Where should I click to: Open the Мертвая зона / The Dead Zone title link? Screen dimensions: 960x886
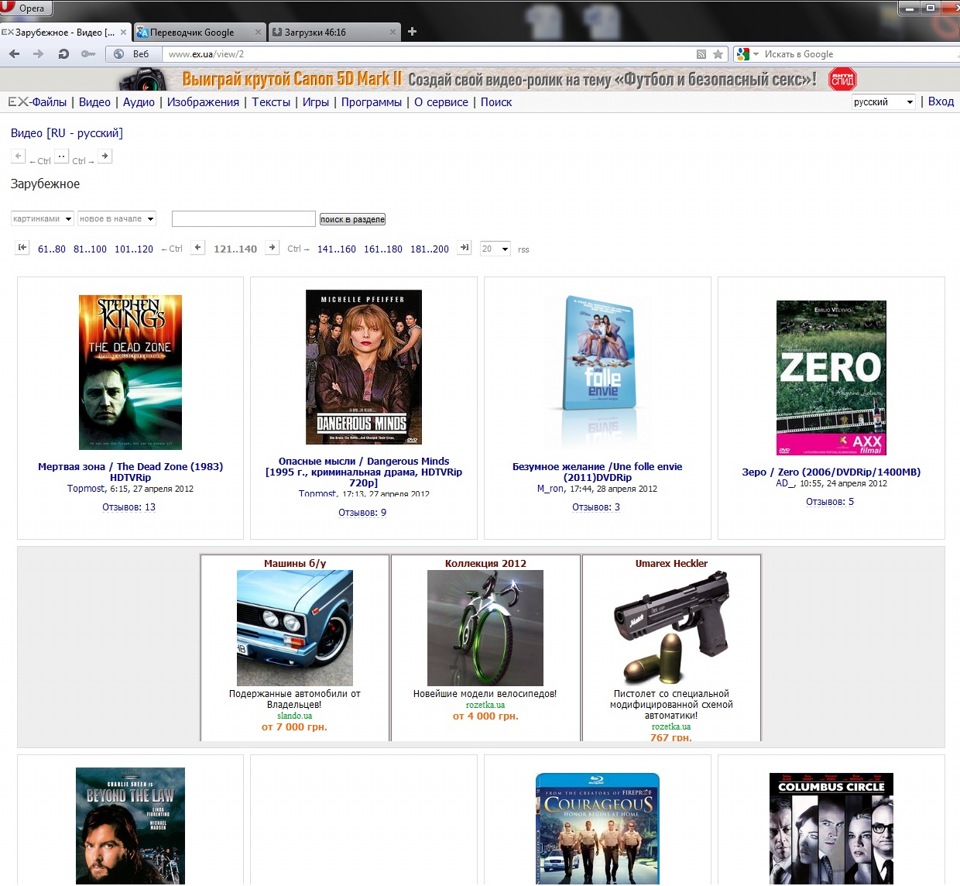pyautogui.click(x=130, y=471)
